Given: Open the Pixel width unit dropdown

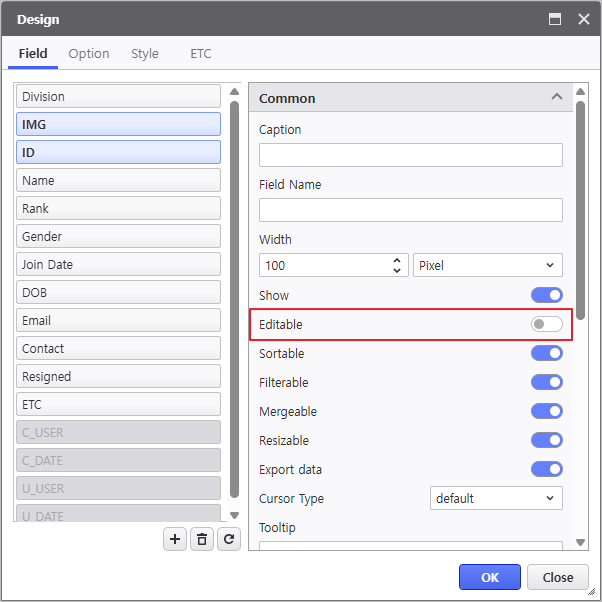Looking at the screenshot, I should (487, 265).
